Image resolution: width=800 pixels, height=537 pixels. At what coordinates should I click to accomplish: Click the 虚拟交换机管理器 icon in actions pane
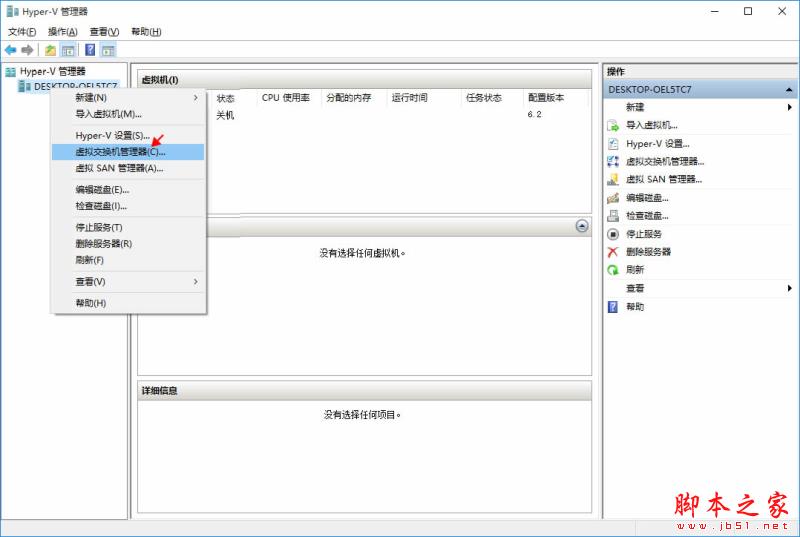[x=613, y=162]
